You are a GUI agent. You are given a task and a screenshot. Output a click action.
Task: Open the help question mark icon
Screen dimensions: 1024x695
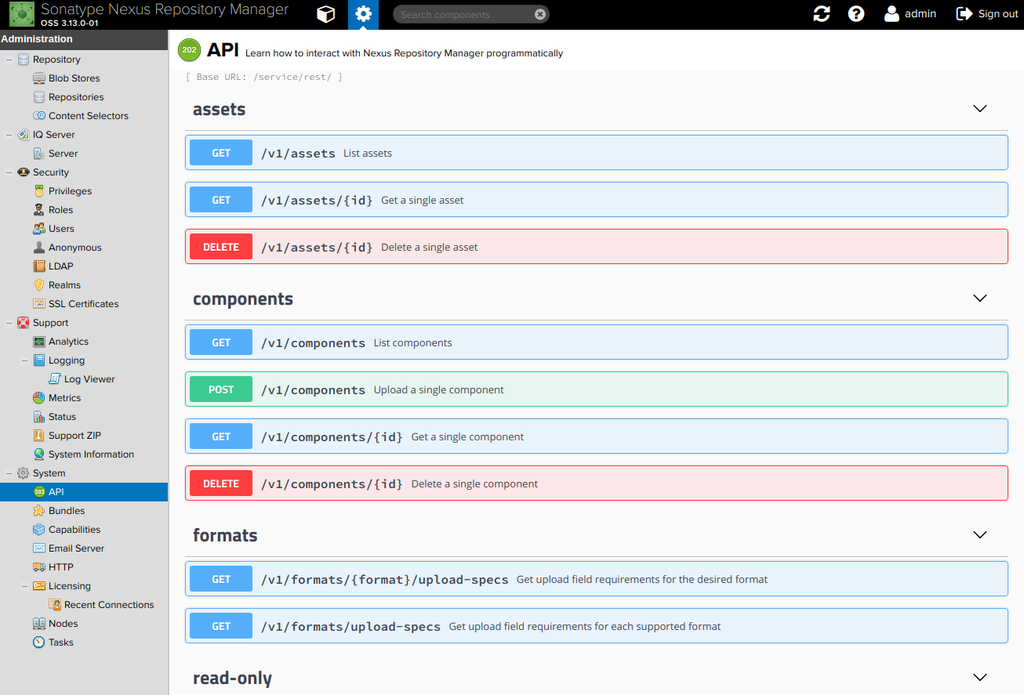tap(856, 14)
